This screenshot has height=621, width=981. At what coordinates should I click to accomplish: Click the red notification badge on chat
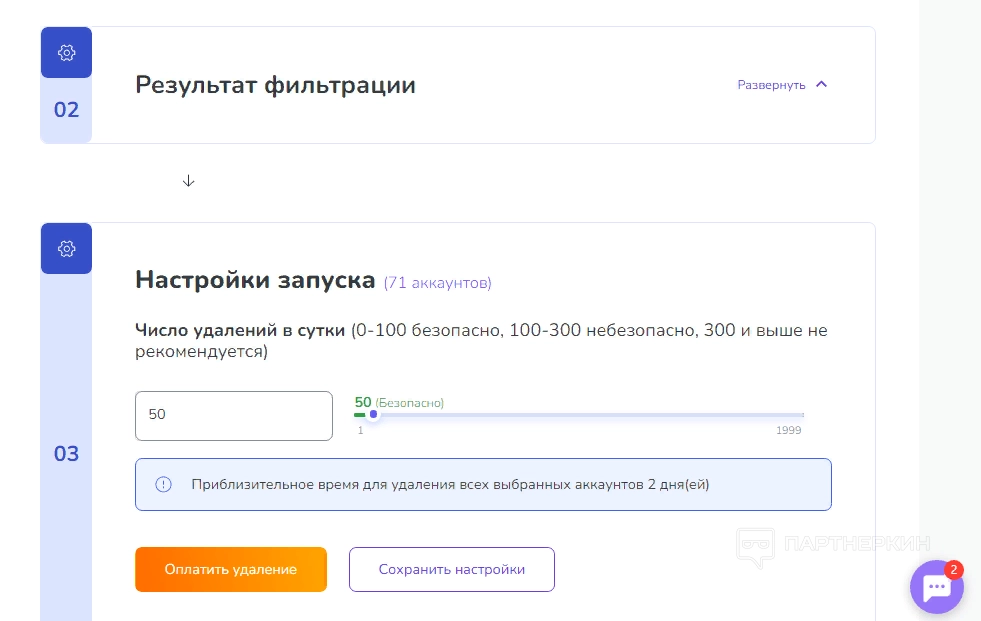[953, 570]
